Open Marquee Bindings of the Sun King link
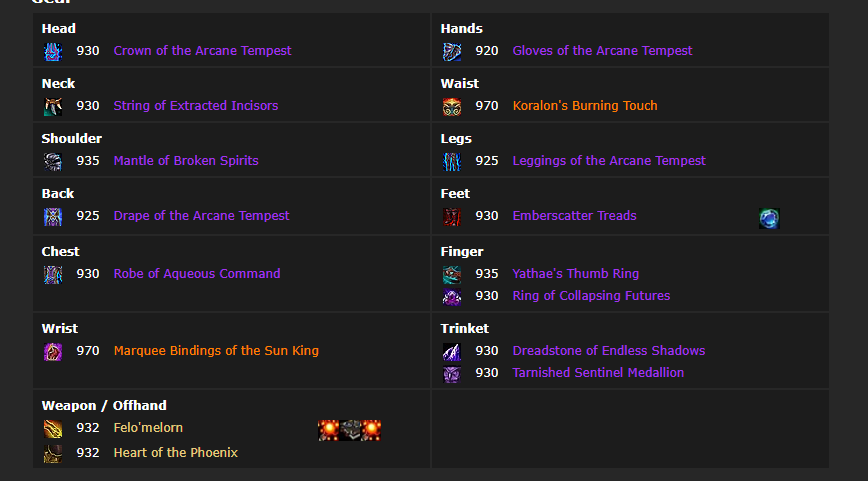The image size is (868, 481). 216,351
